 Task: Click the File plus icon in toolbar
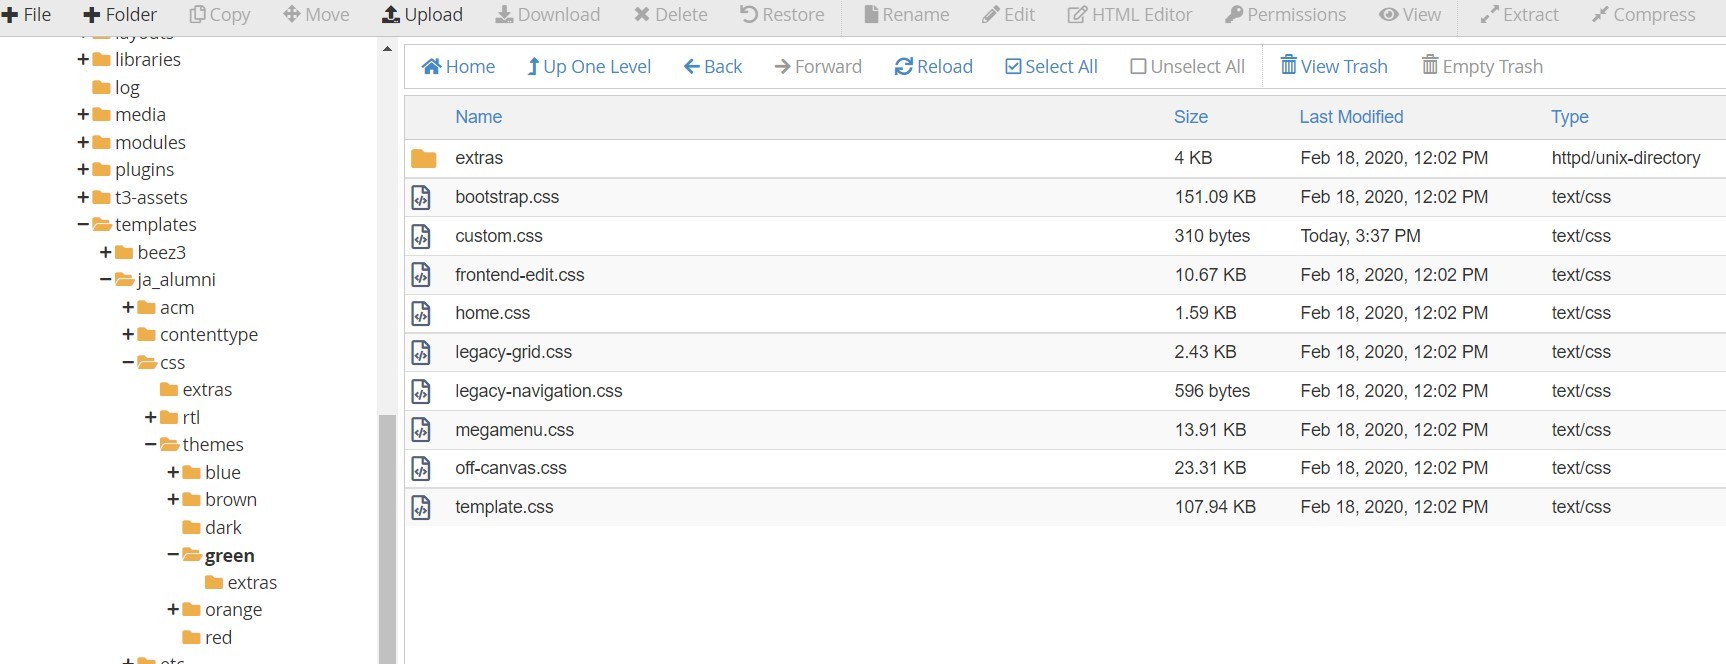[x=10, y=15]
